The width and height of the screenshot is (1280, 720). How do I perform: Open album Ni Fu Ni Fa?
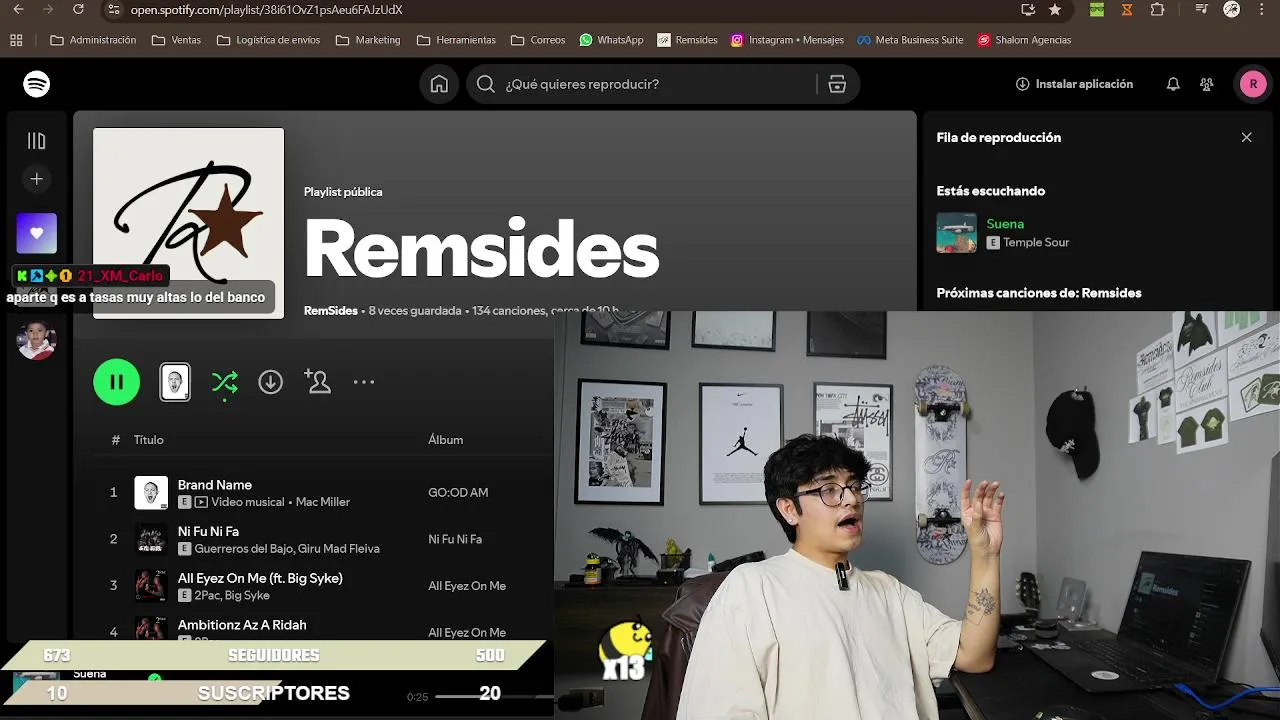click(x=455, y=539)
